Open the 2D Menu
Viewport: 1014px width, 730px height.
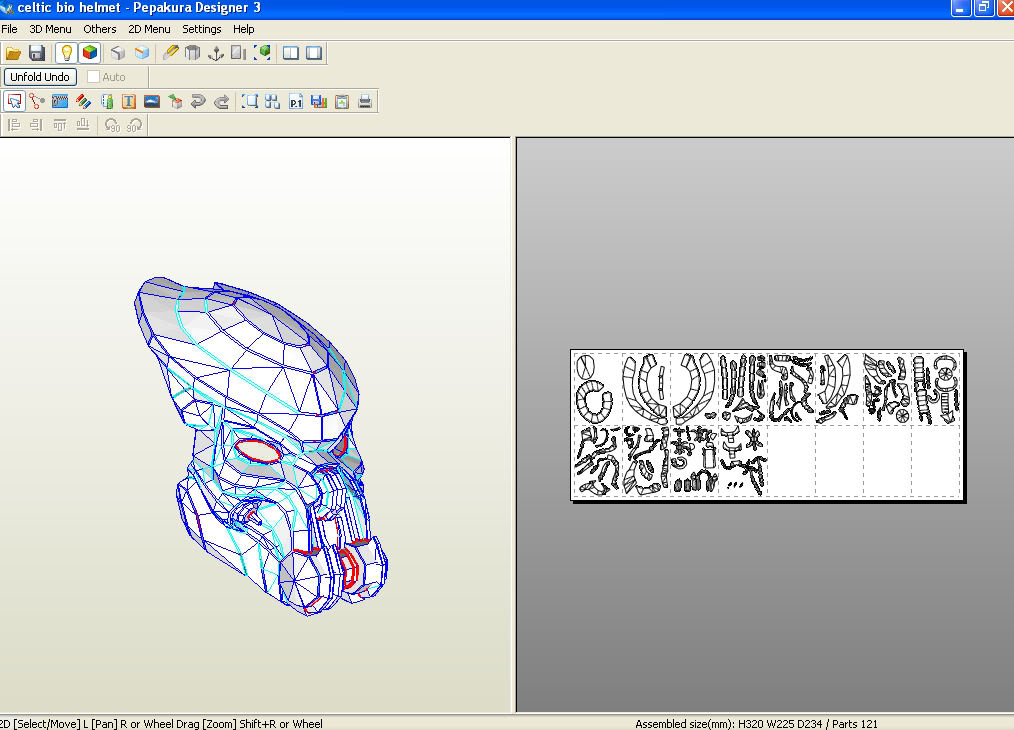(x=149, y=29)
